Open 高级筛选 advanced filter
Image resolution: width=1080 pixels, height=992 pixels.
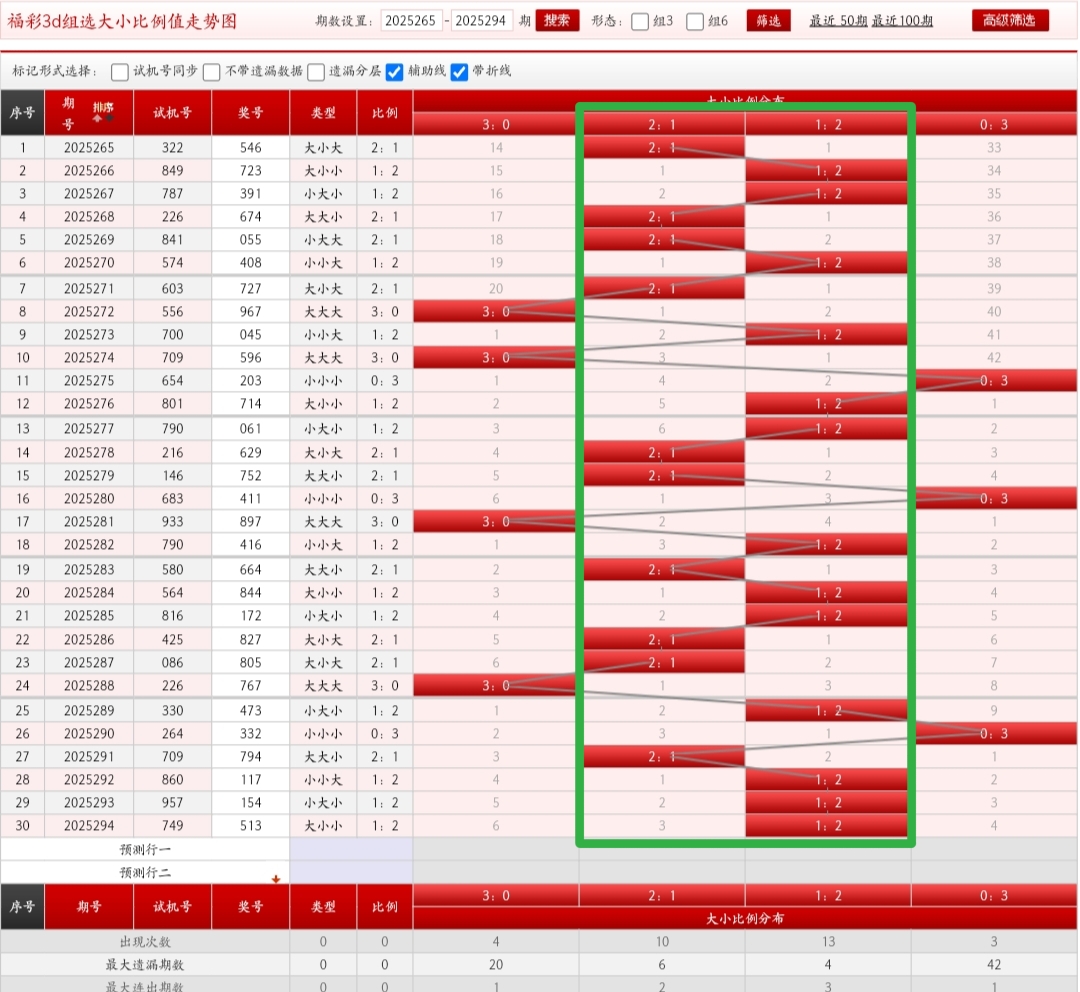(1010, 21)
